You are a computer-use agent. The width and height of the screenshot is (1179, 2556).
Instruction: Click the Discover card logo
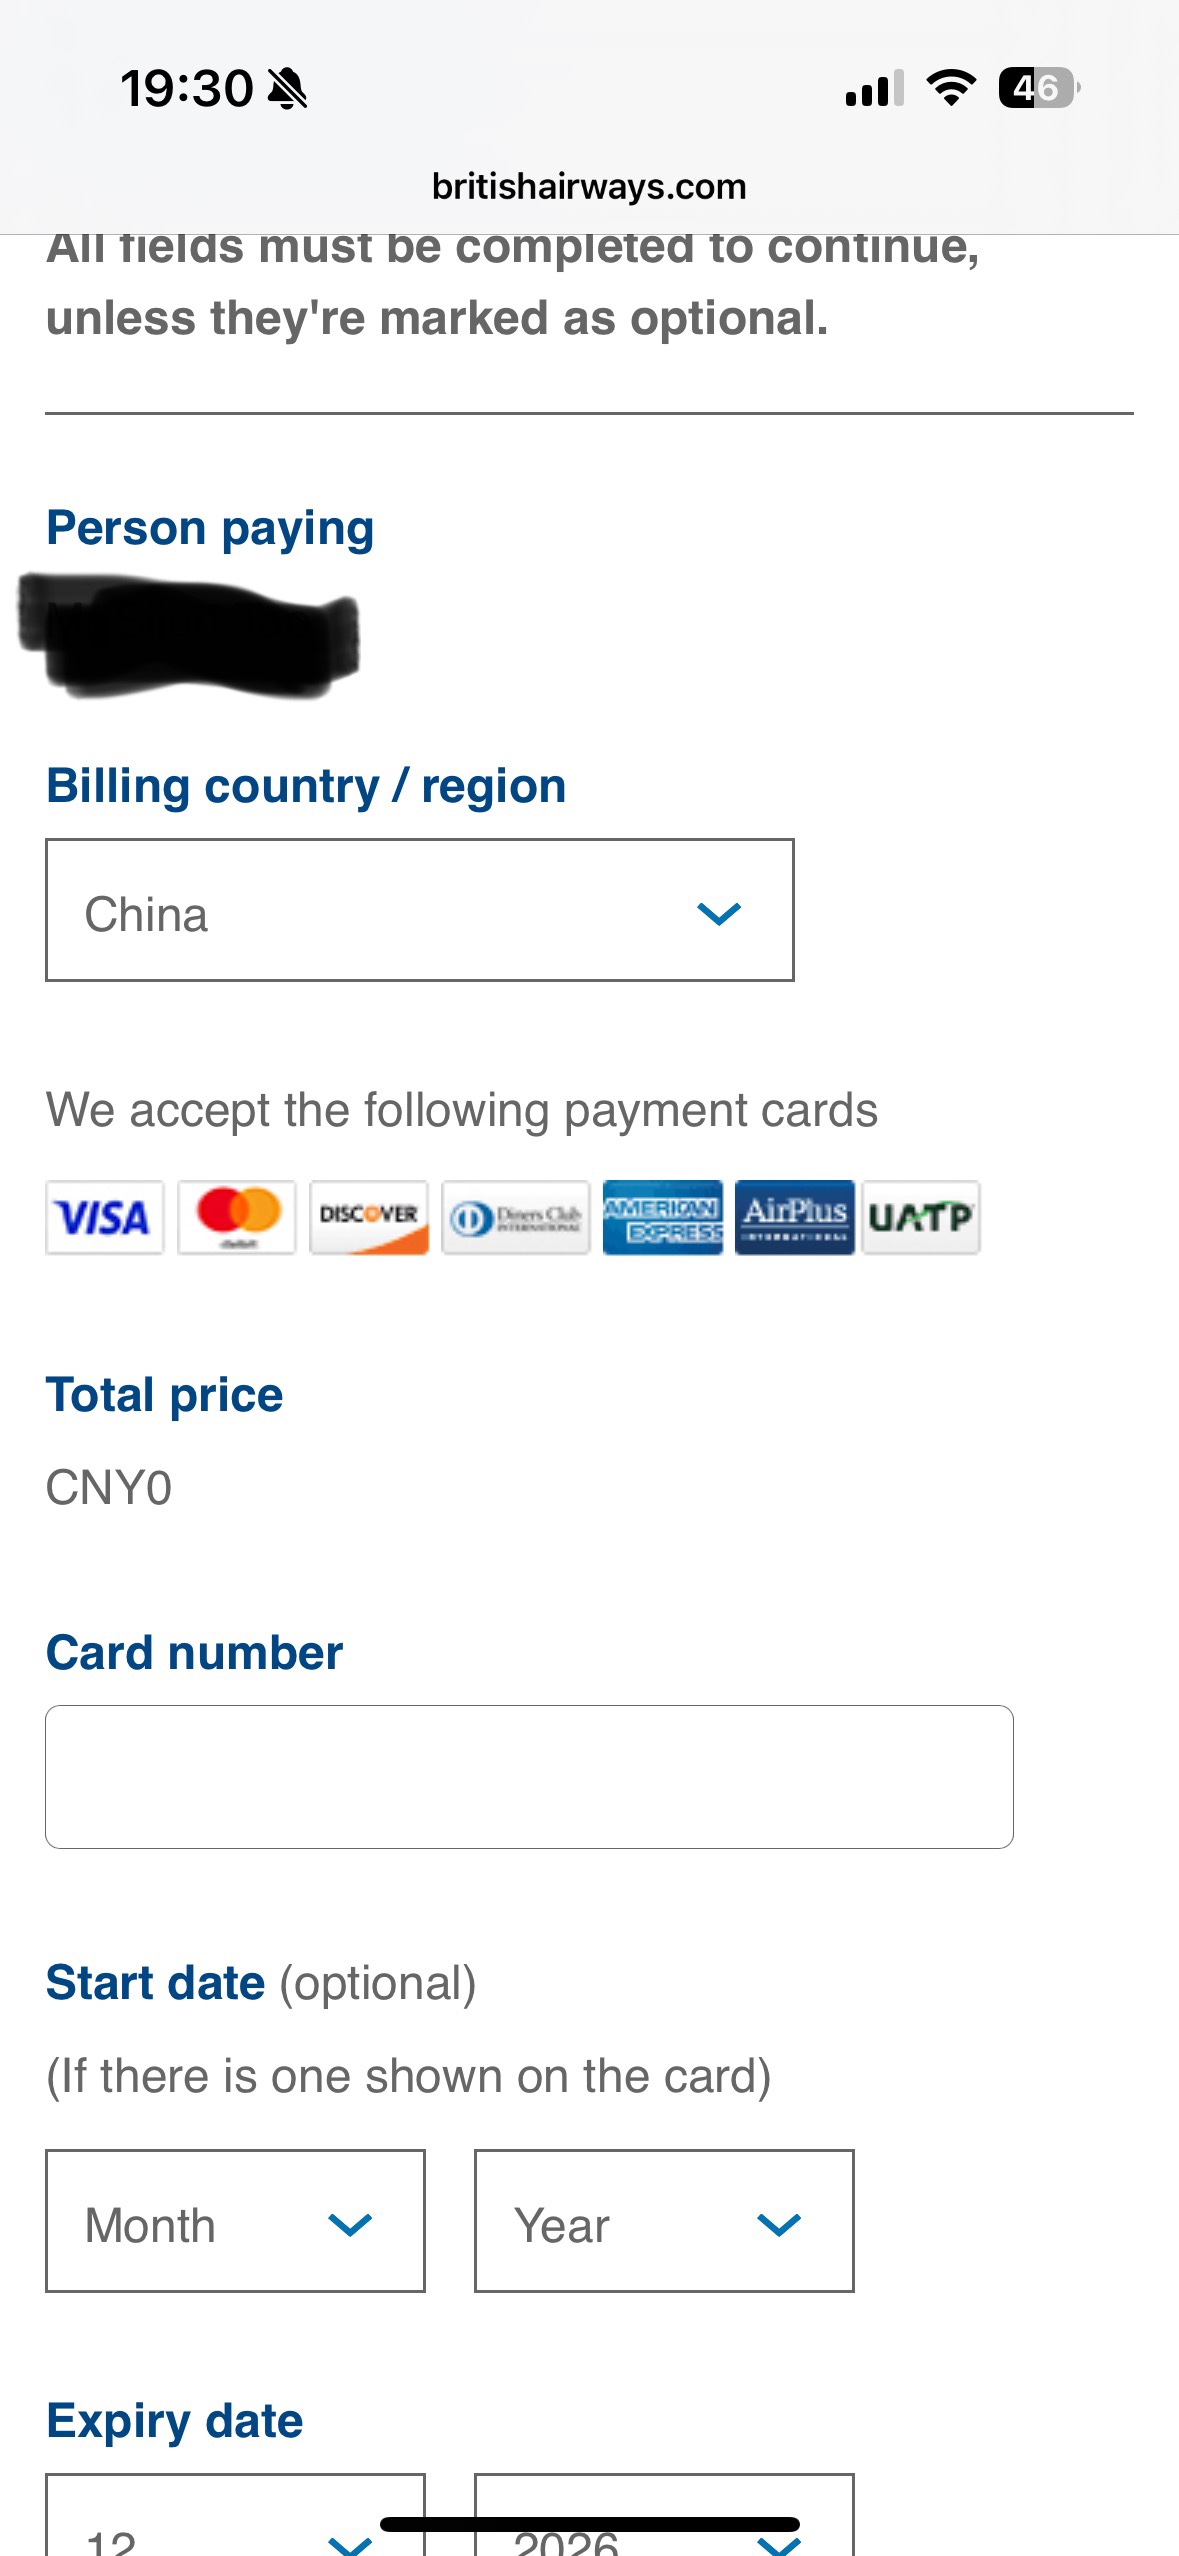click(369, 1217)
